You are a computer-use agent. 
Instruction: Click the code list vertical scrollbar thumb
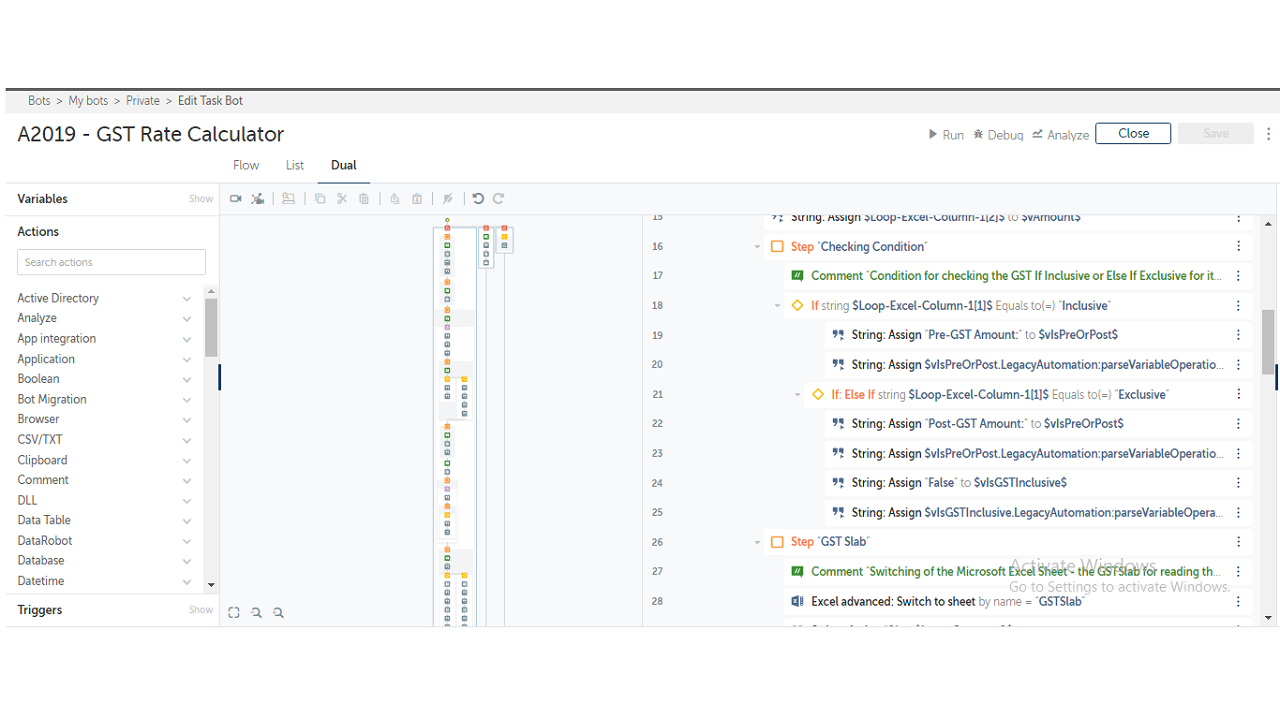(1268, 340)
